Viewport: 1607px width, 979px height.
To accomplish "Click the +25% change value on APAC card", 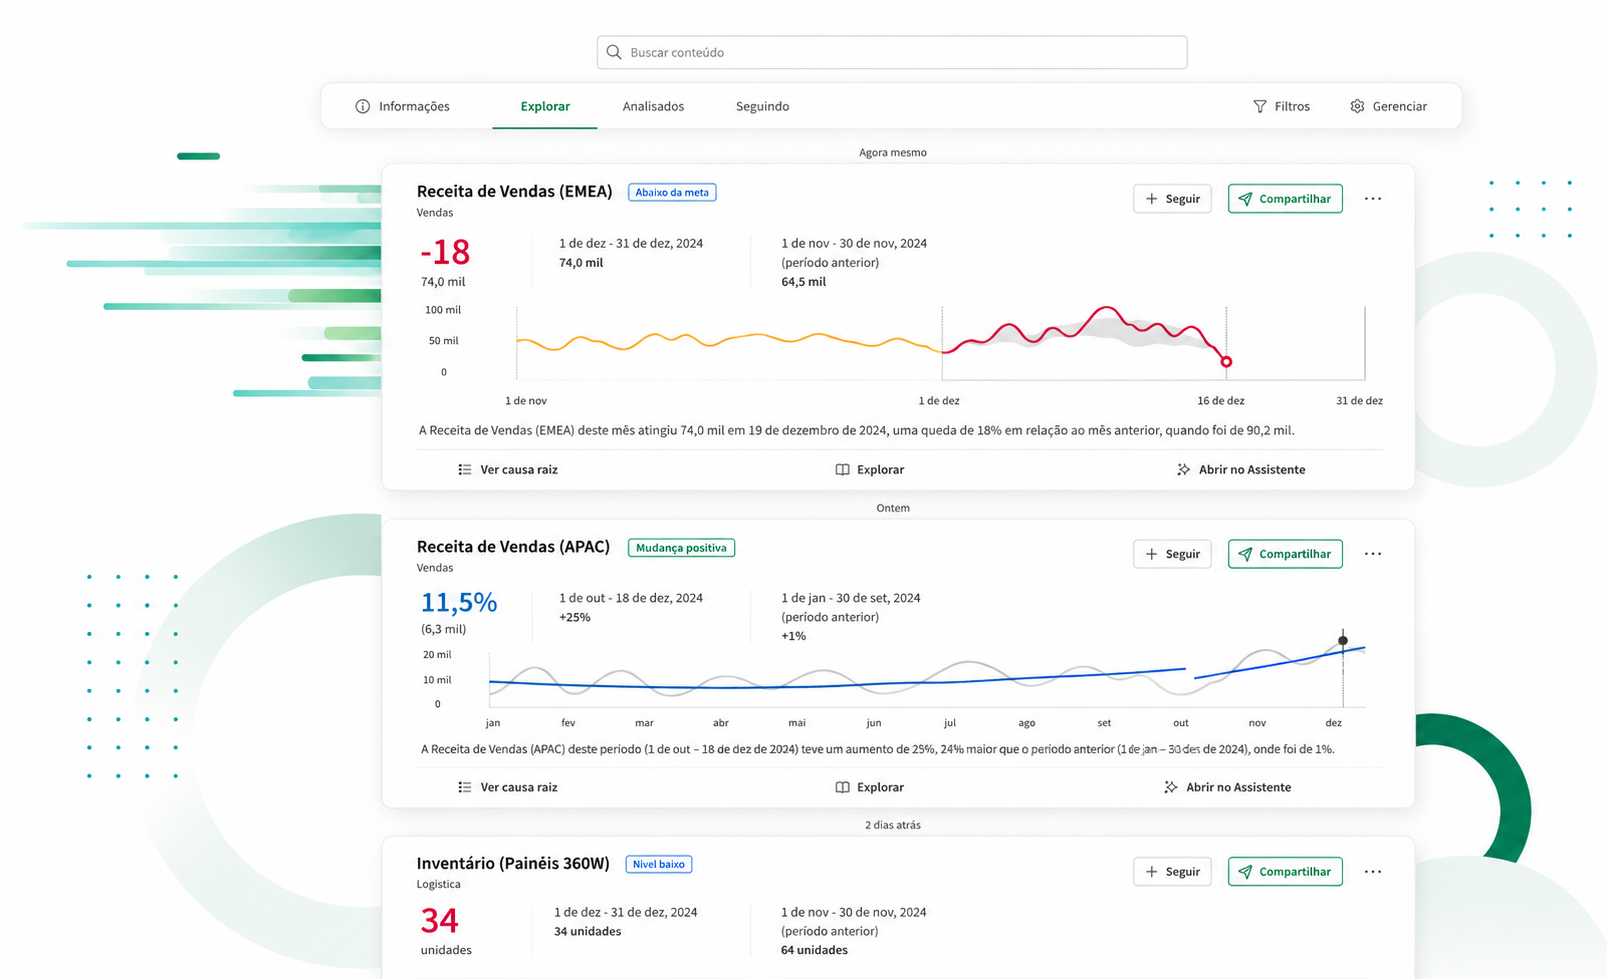I will pyautogui.click(x=575, y=617).
